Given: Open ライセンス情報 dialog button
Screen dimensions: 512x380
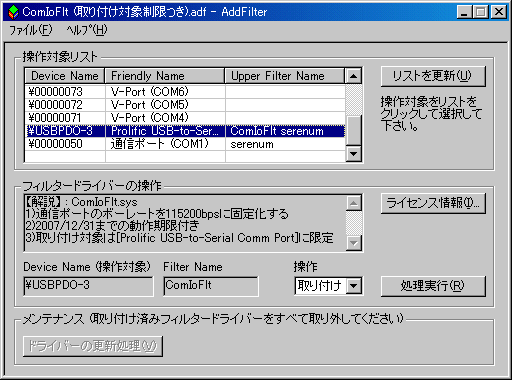Looking at the screenshot, I should (433, 203).
